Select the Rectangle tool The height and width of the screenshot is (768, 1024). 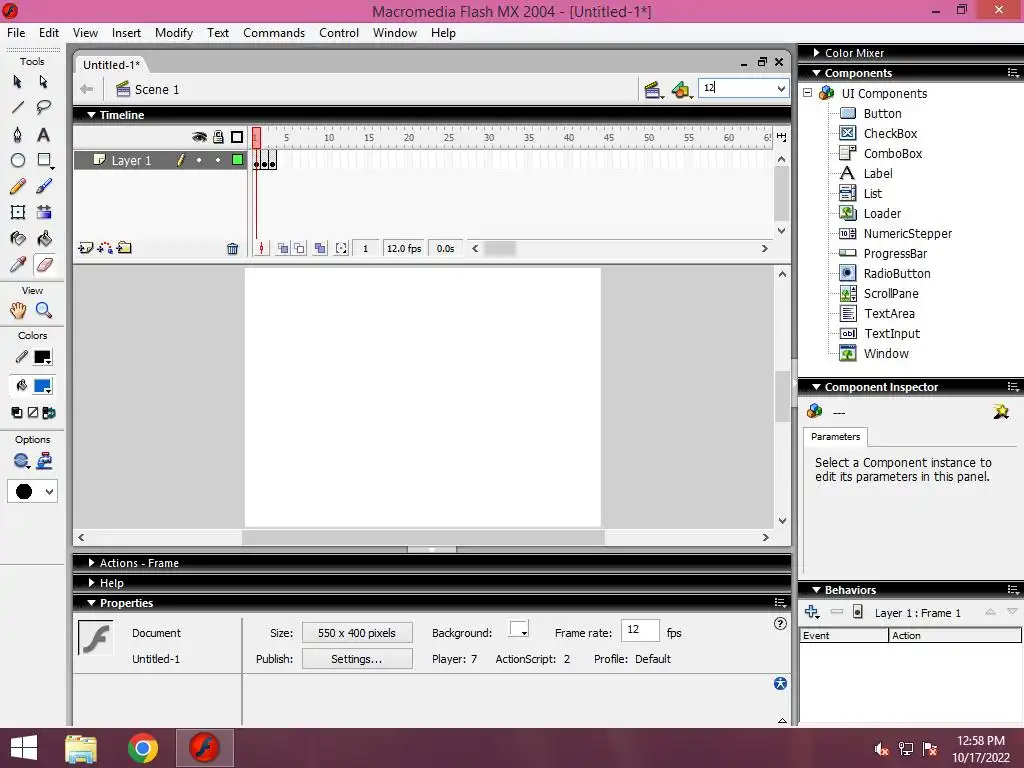[x=44, y=160]
